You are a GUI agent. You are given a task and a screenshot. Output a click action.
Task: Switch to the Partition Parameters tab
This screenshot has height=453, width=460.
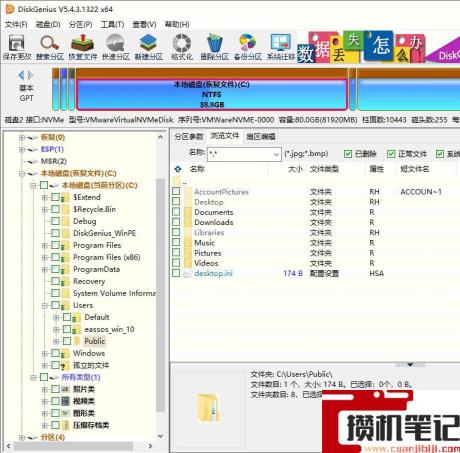tap(189, 136)
